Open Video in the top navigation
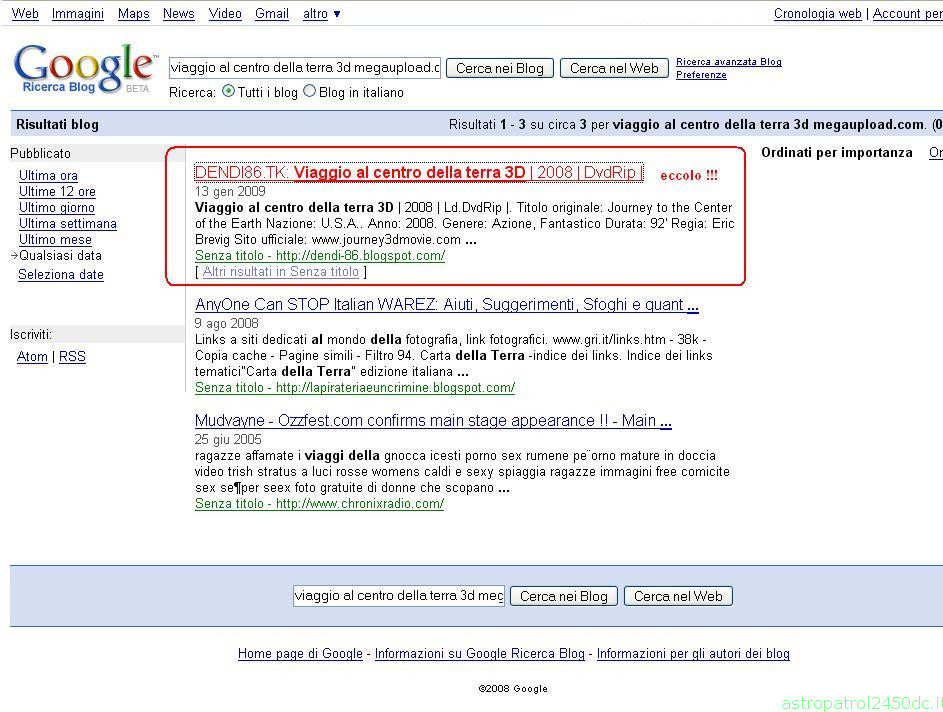Image resolution: width=943 pixels, height=712 pixels. point(225,13)
